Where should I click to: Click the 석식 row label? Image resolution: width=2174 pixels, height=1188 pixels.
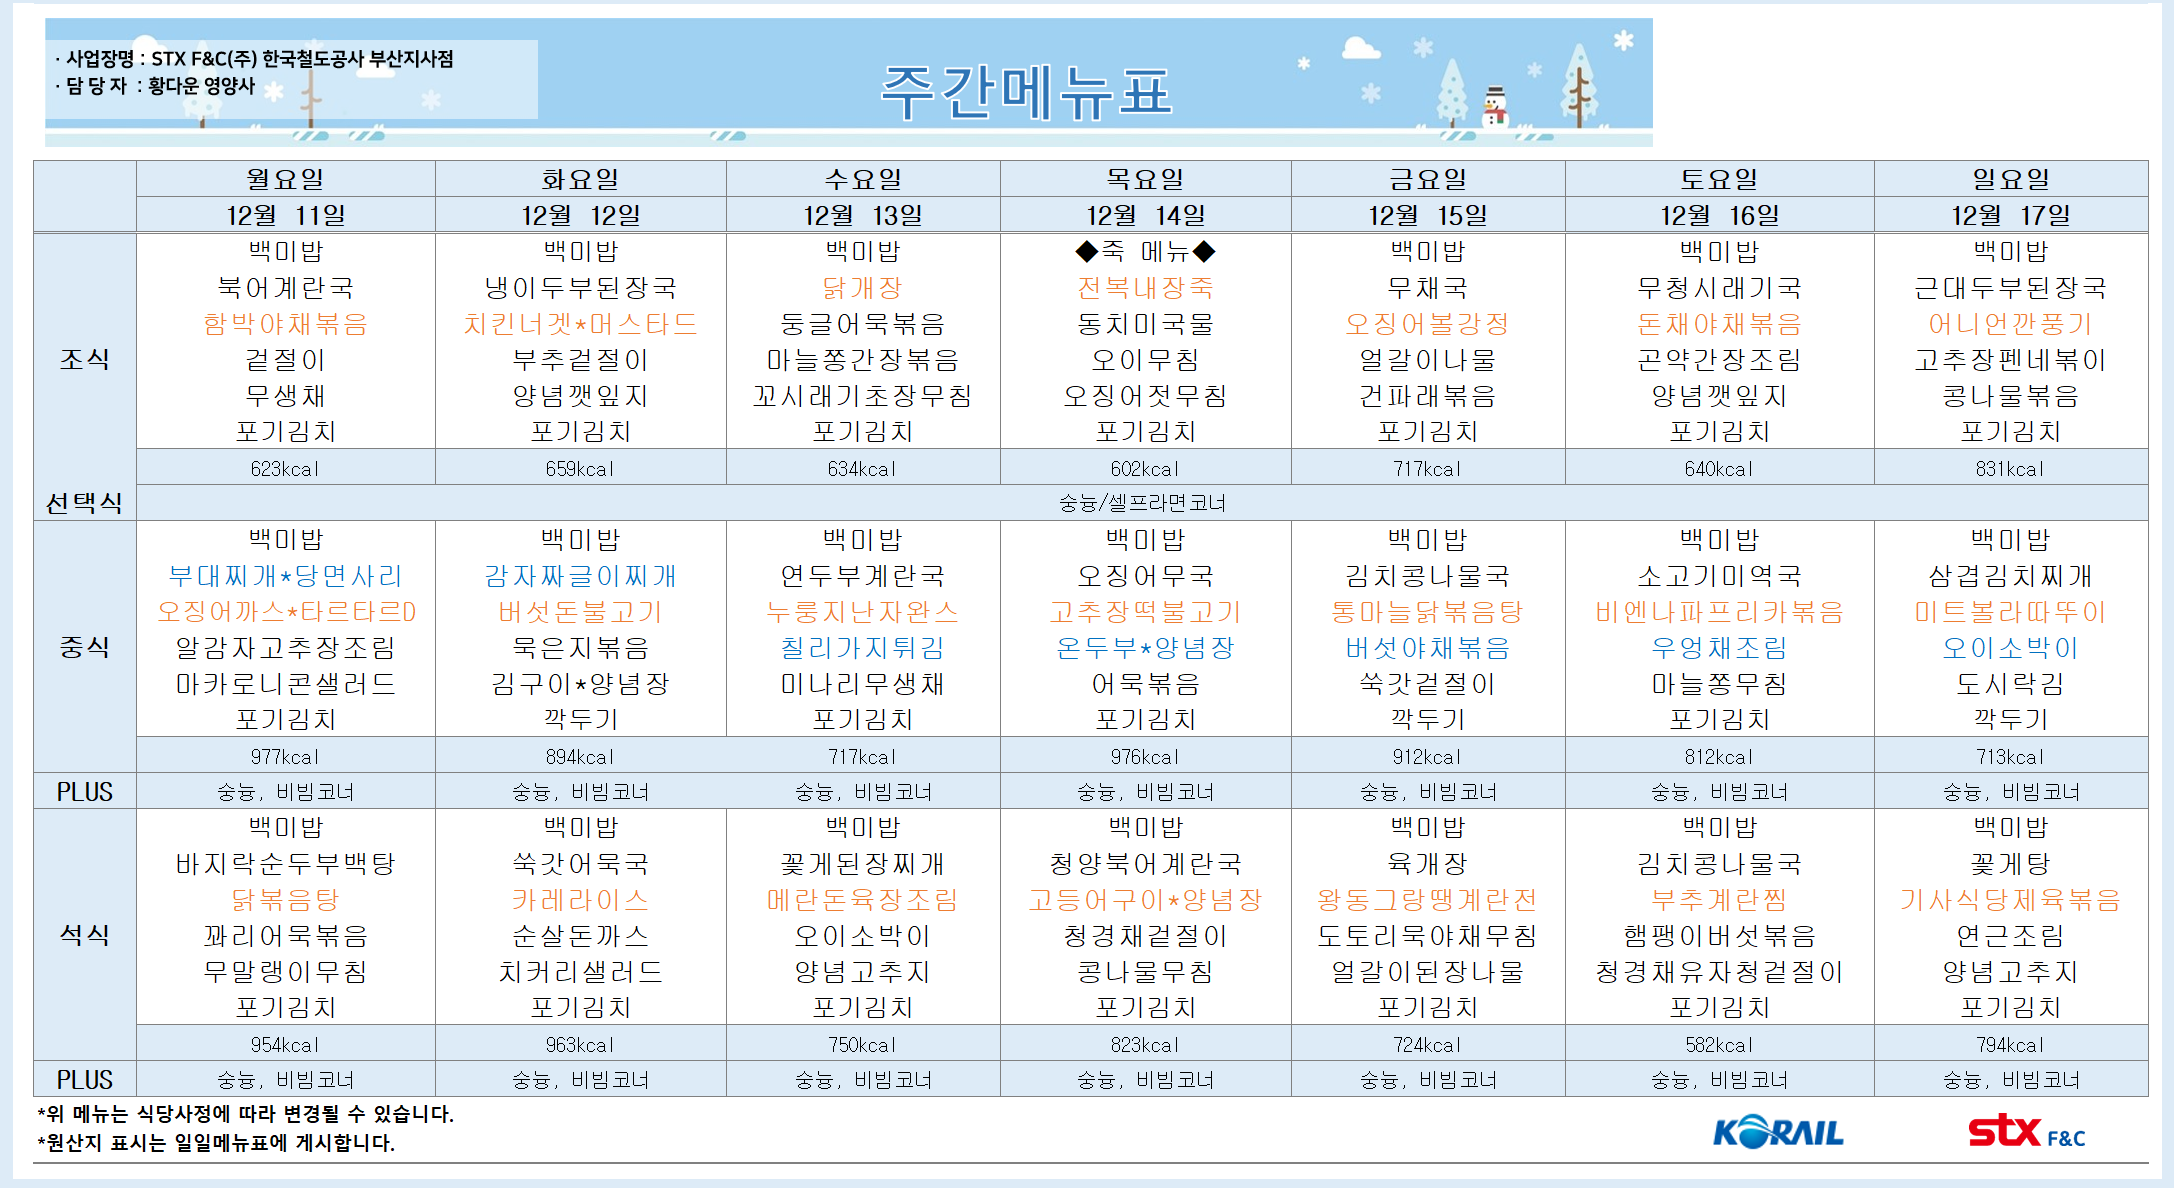click(84, 935)
